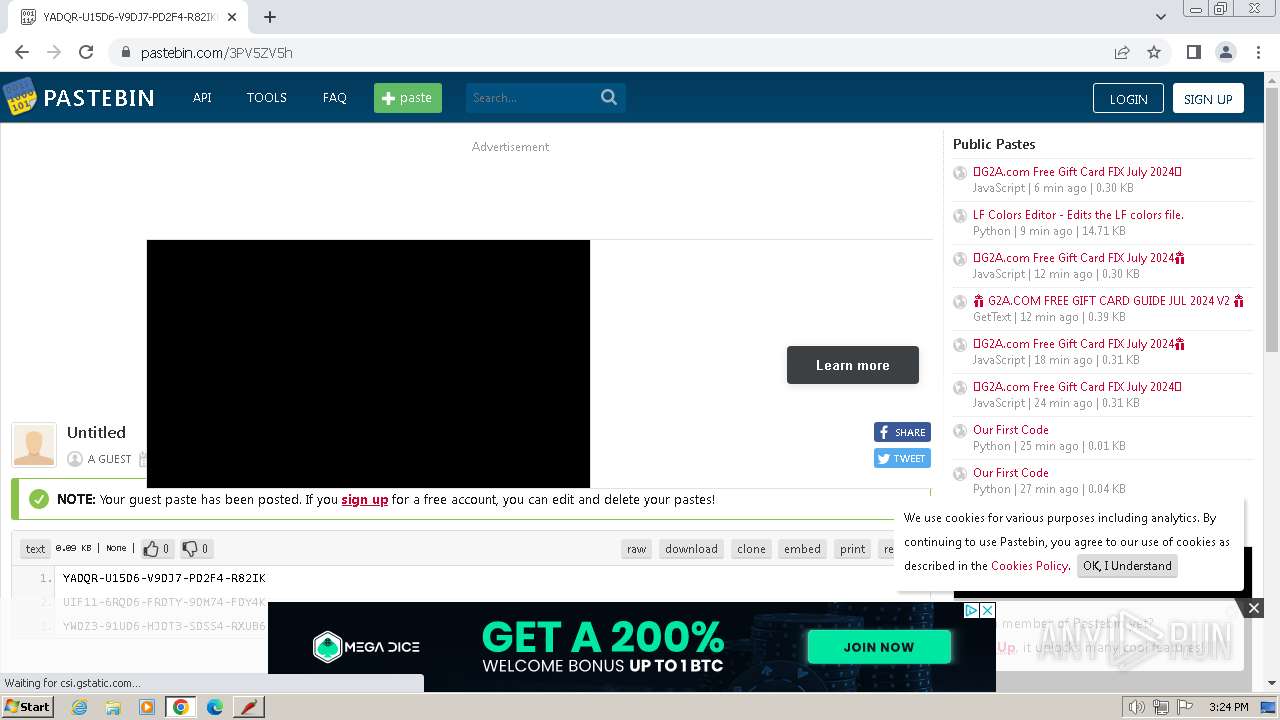Click the browser forward arrow

pos(54,52)
